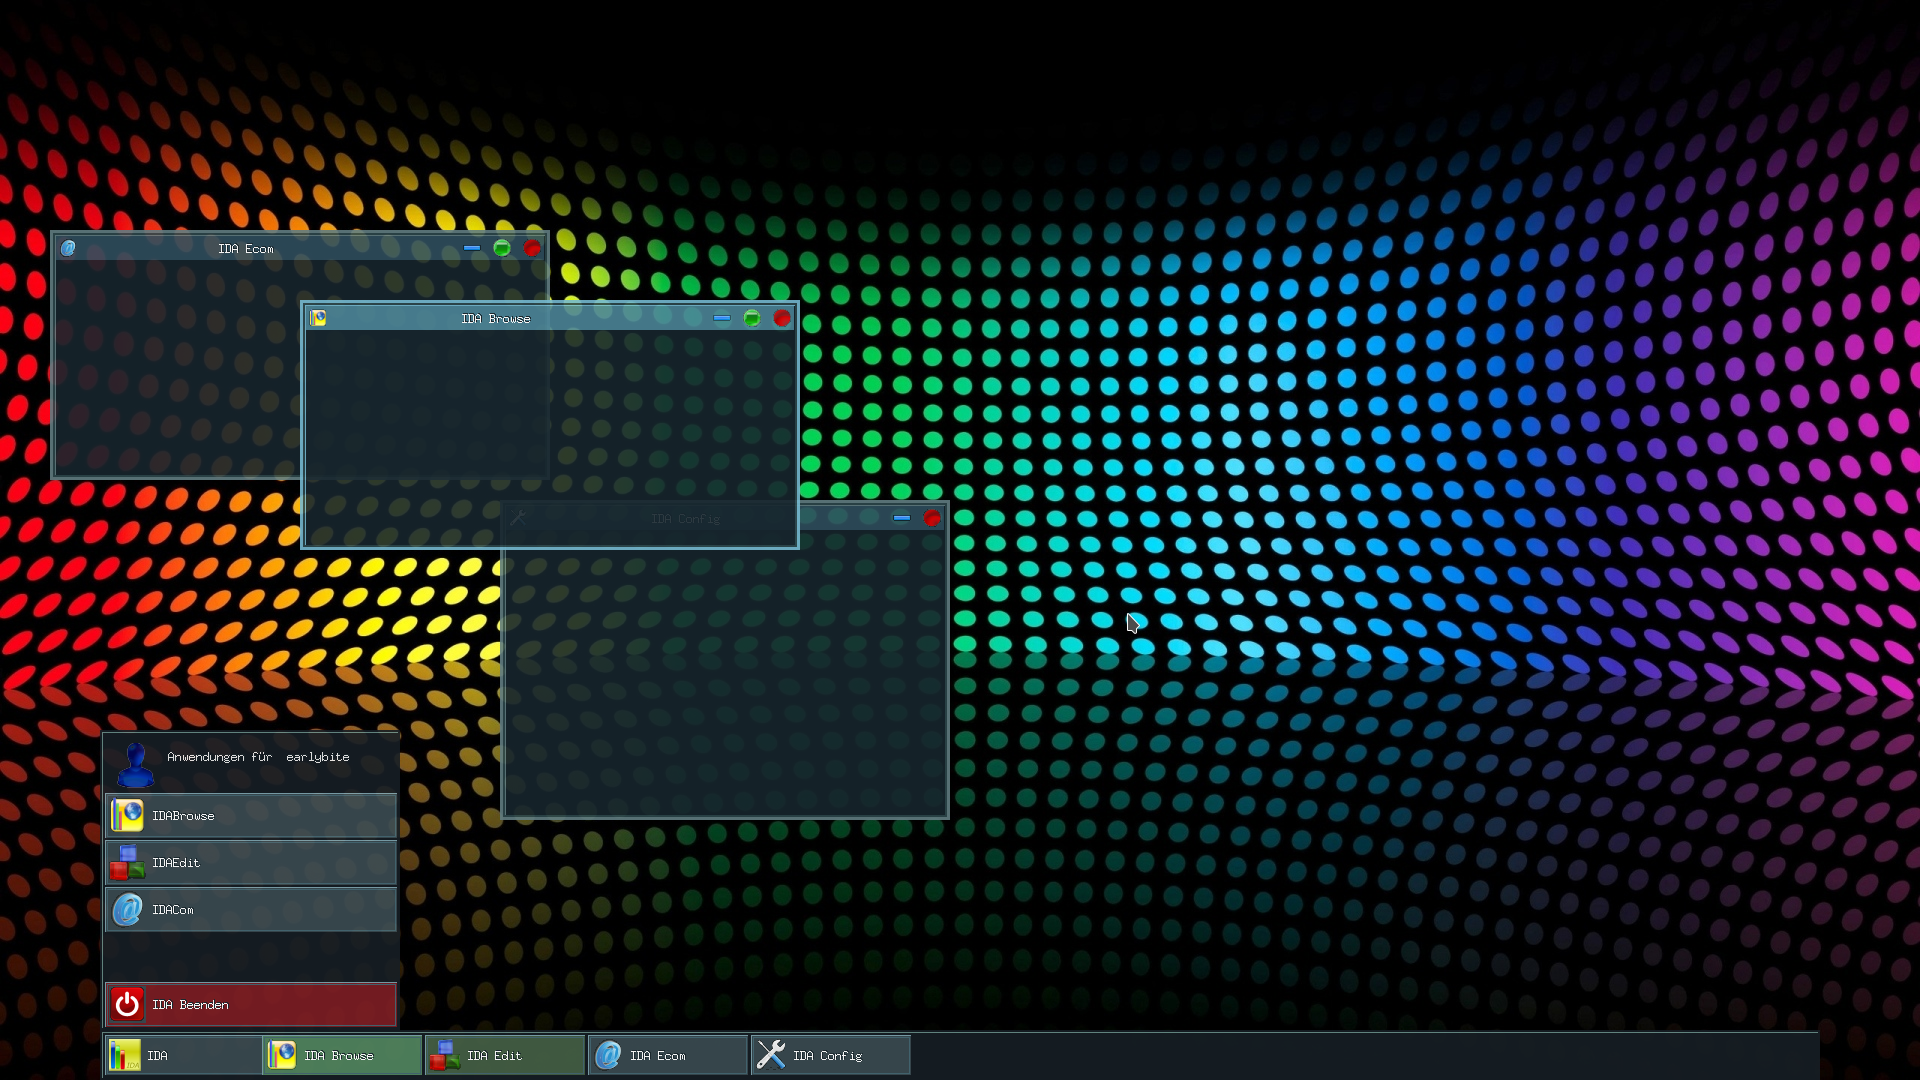The image size is (1920, 1080).
Task: Click the IDA launcher icon on the taskbar
Action: [x=124, y=1054]
